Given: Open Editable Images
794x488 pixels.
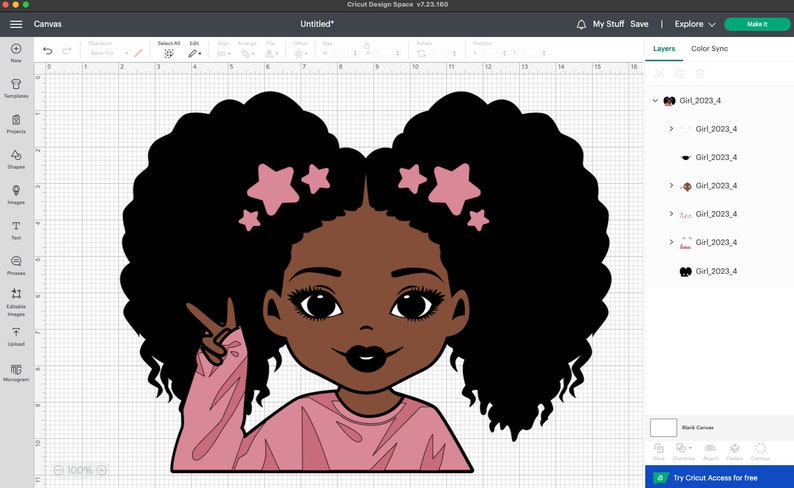Looking at the screenshot, I should tap(16, 302).
